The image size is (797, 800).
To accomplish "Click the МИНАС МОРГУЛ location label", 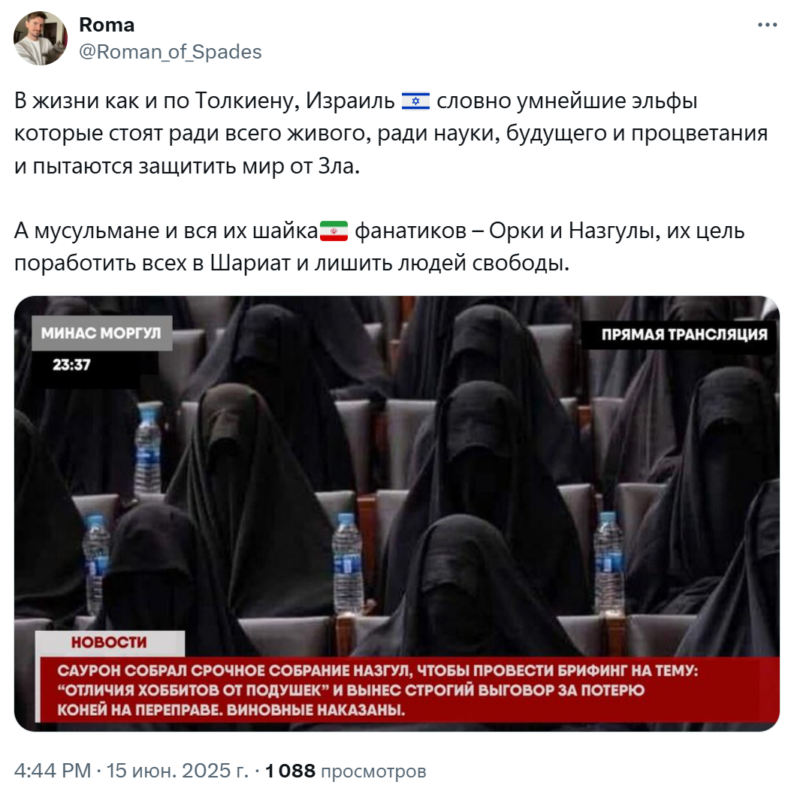I will click(x=102, y=333).
